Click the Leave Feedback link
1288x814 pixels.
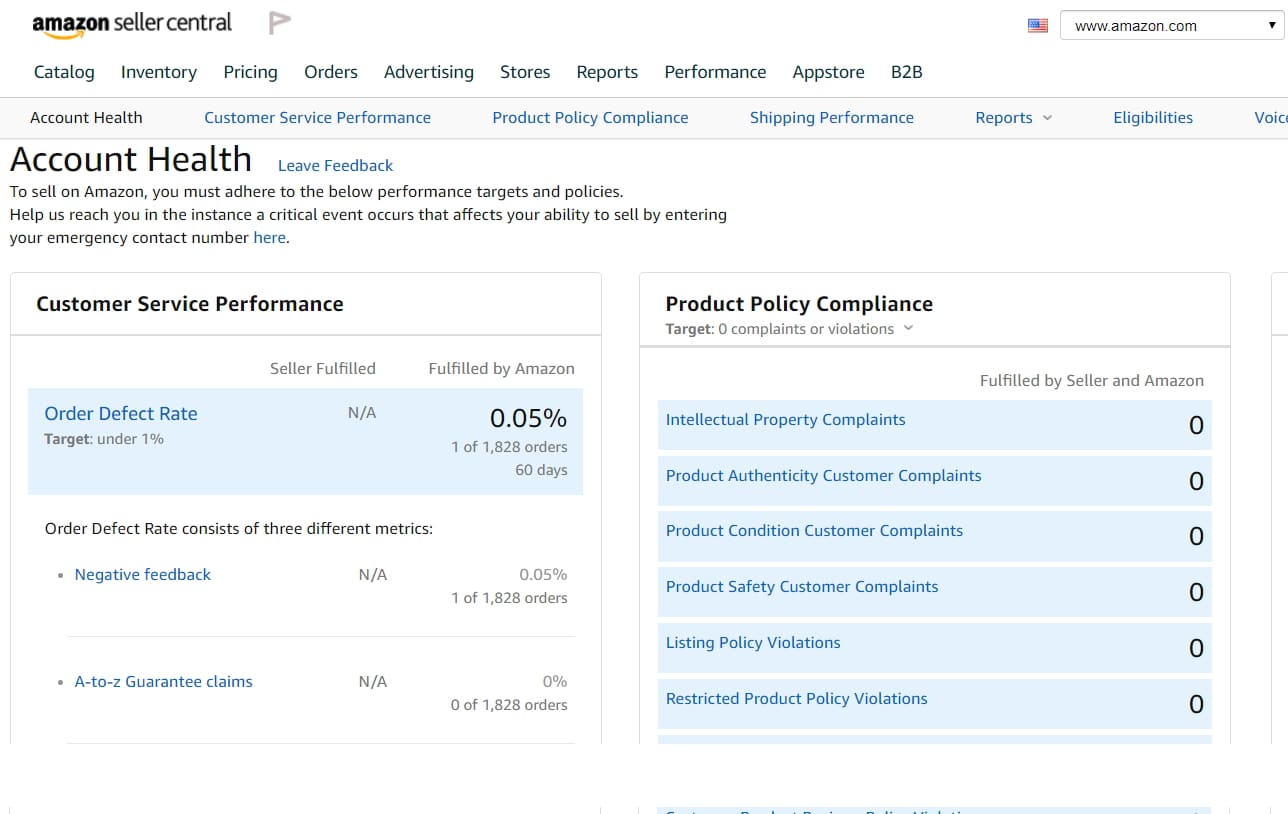(335, 166)
